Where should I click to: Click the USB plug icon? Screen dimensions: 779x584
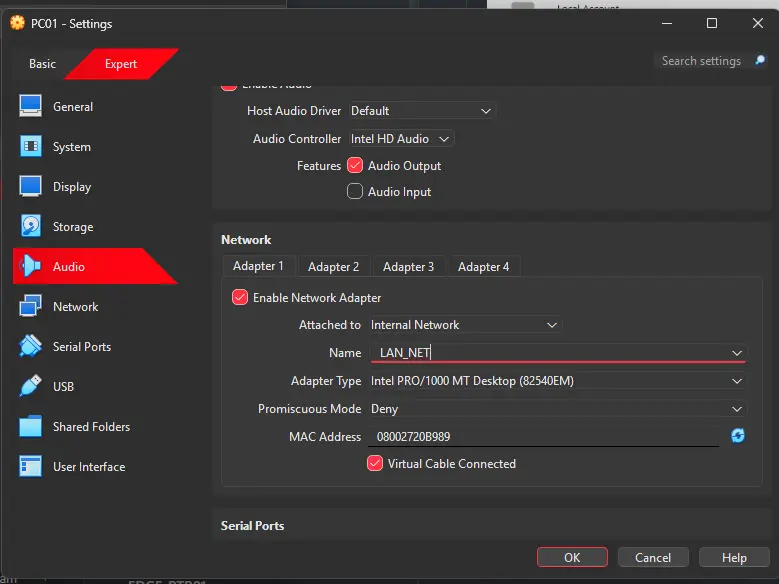[x=30, y=386]
